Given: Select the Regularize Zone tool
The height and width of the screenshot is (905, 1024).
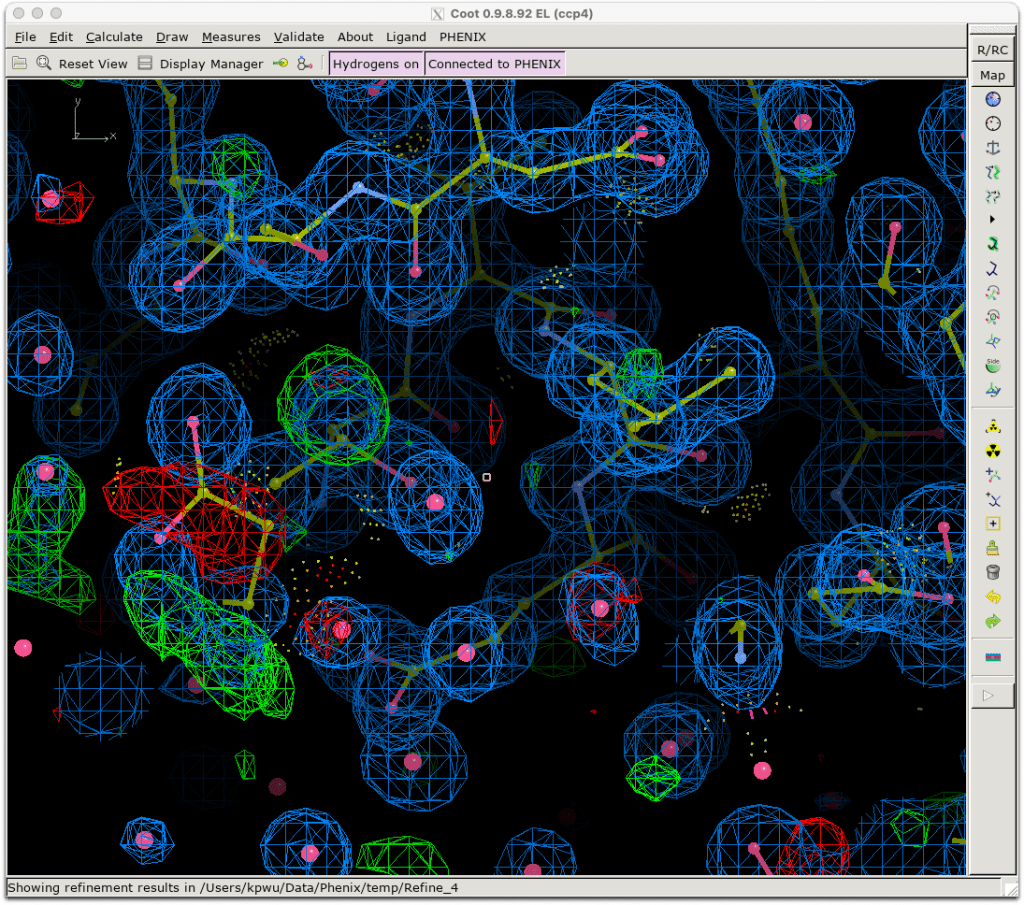Looking at the screenshot, I should (x=993, y=124).
